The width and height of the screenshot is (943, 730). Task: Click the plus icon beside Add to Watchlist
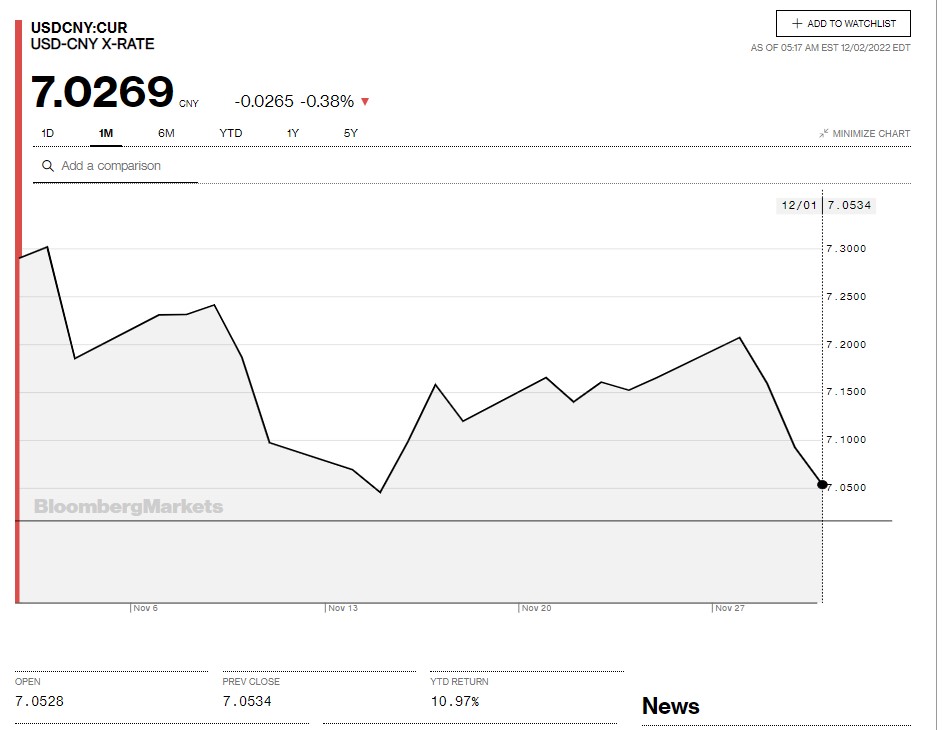797,24
